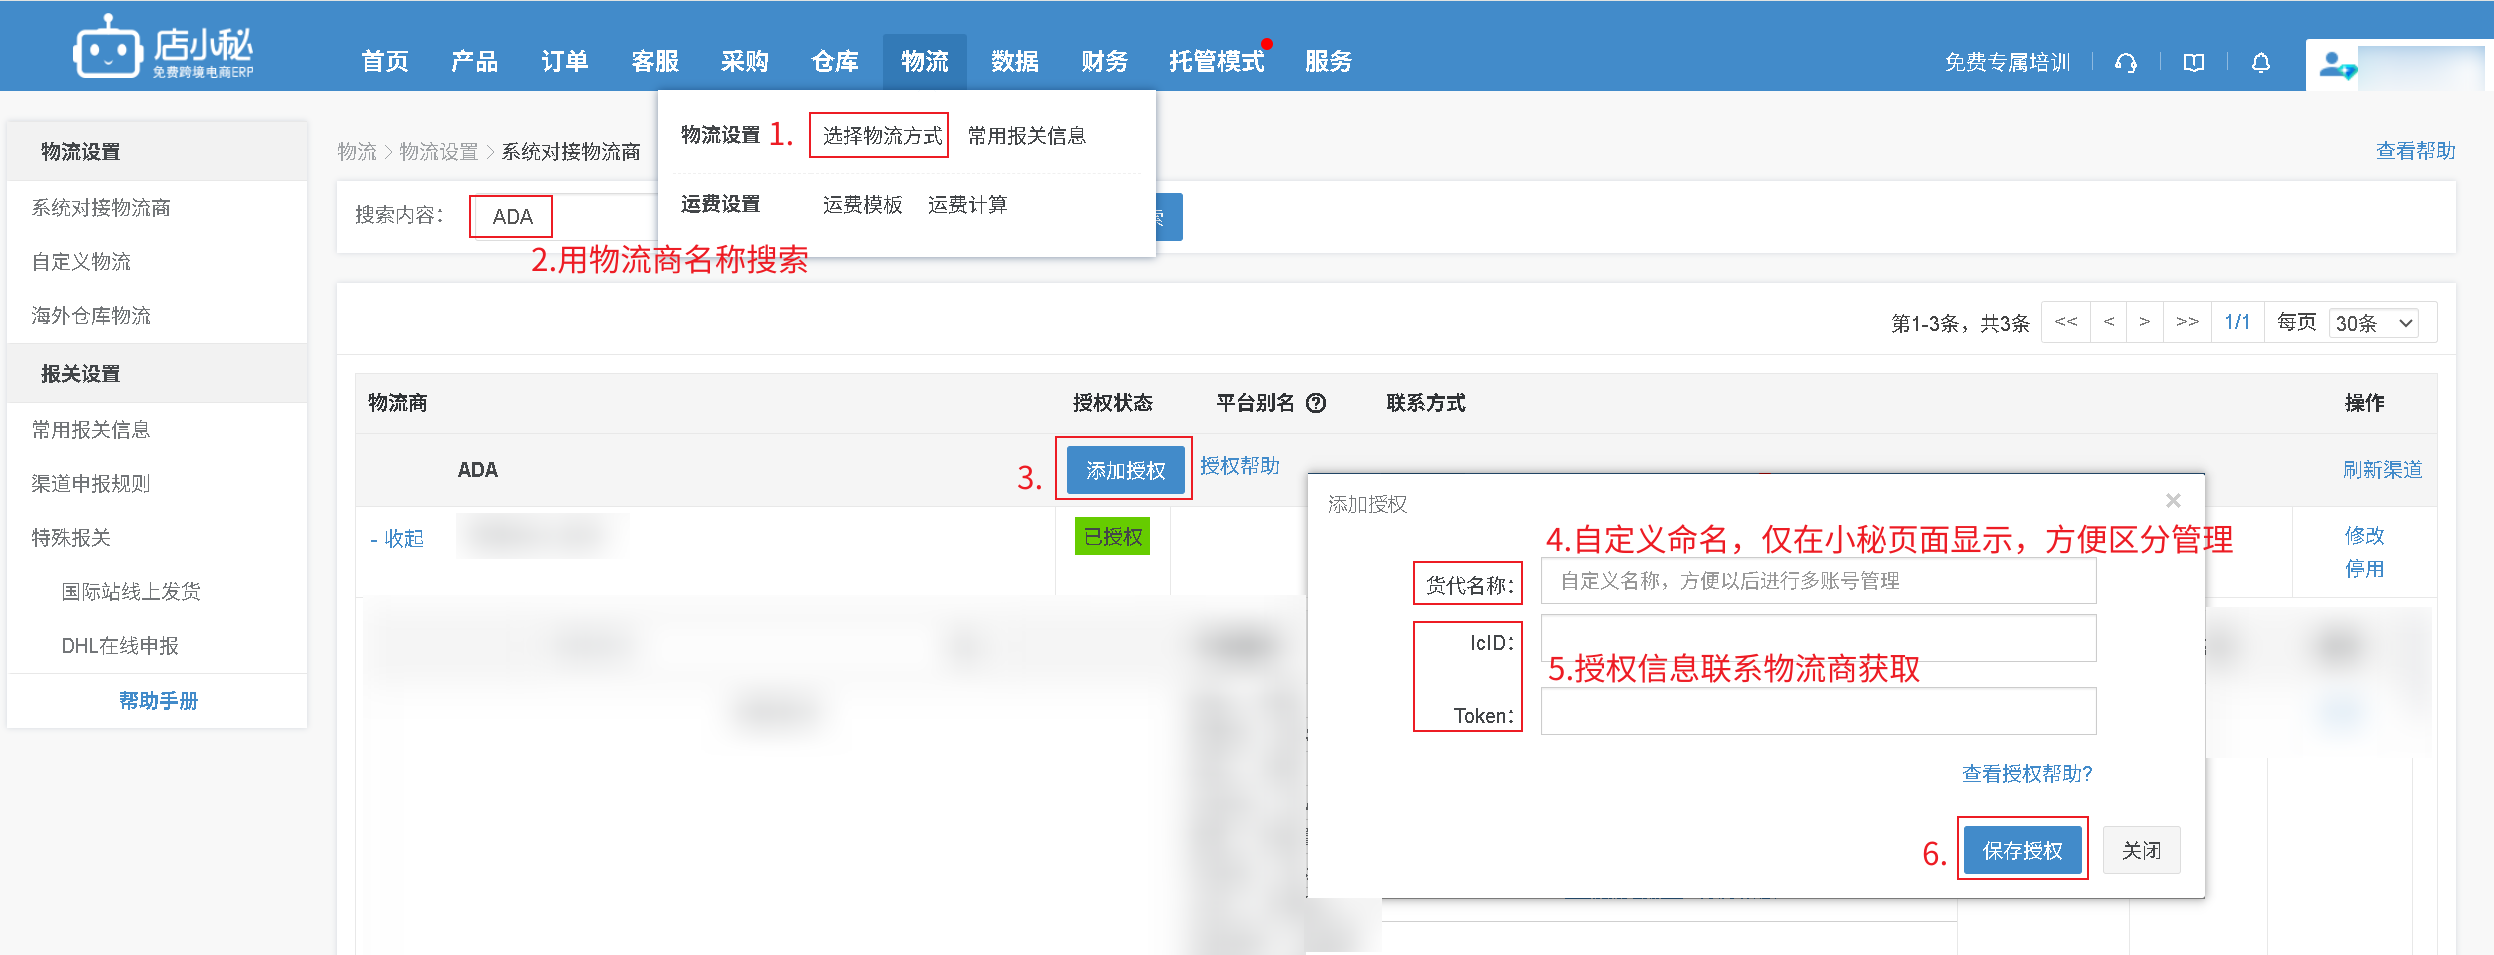
Task: Click the 店小秘 robot logo
Action: (106, 47)
